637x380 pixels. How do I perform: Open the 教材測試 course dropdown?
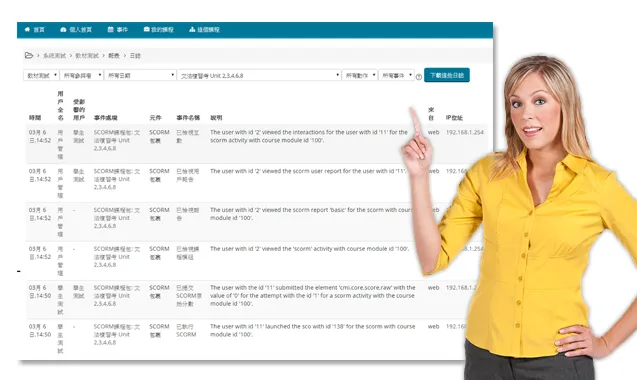tap(41, 75)
